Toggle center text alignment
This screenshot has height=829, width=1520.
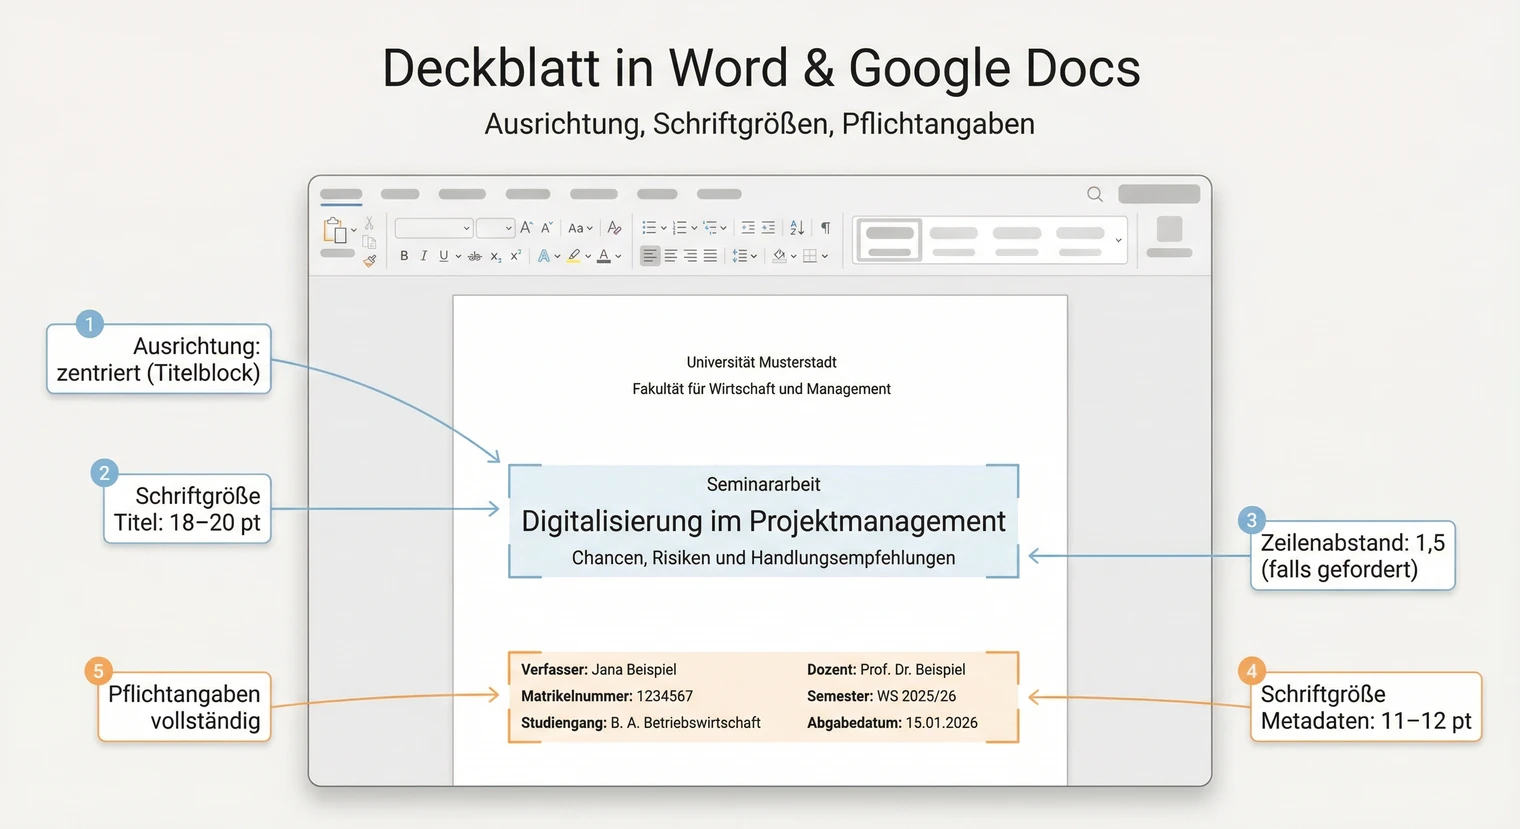[671, 255]
